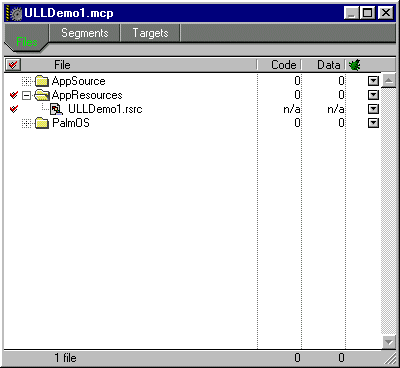
Task: Select the ULLDemo1.rsrc file name
Action: (105, 109)
